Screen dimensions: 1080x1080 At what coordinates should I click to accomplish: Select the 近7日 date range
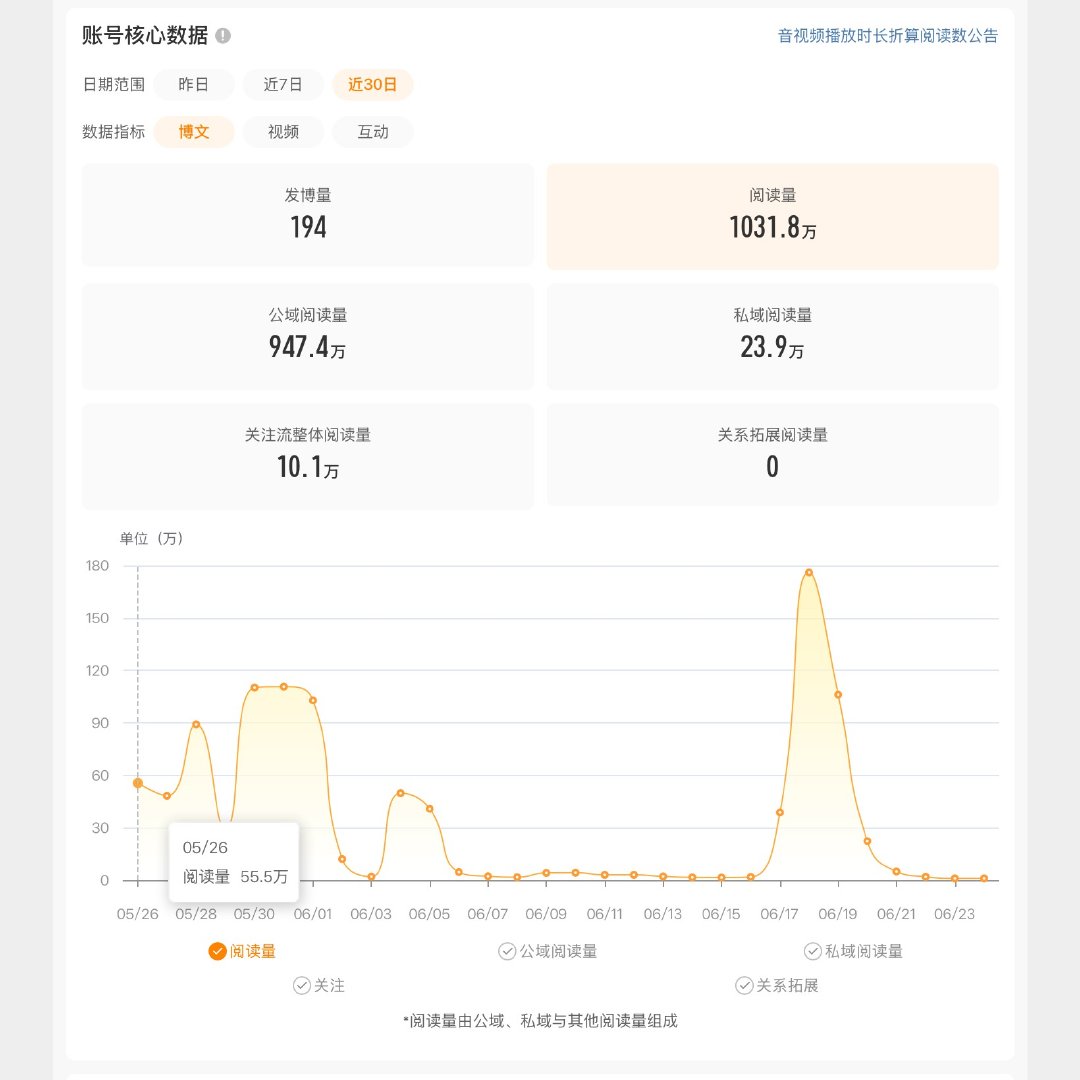coord(283,85)
